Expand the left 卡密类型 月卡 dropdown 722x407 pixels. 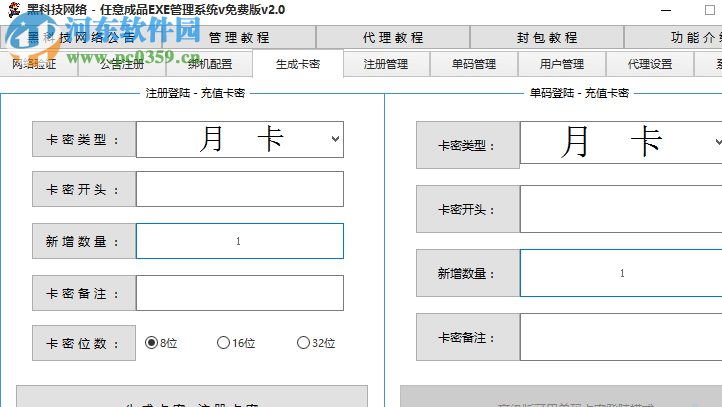(x=335, y=139)
